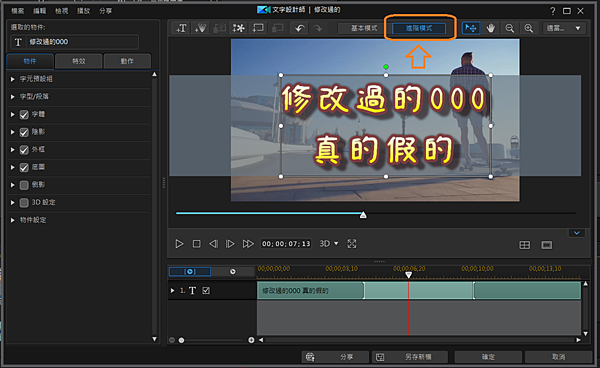Image resolution: width=600 pixels, height=368 pixels.
Task: Play the title preview
Action: click(179, 244)
